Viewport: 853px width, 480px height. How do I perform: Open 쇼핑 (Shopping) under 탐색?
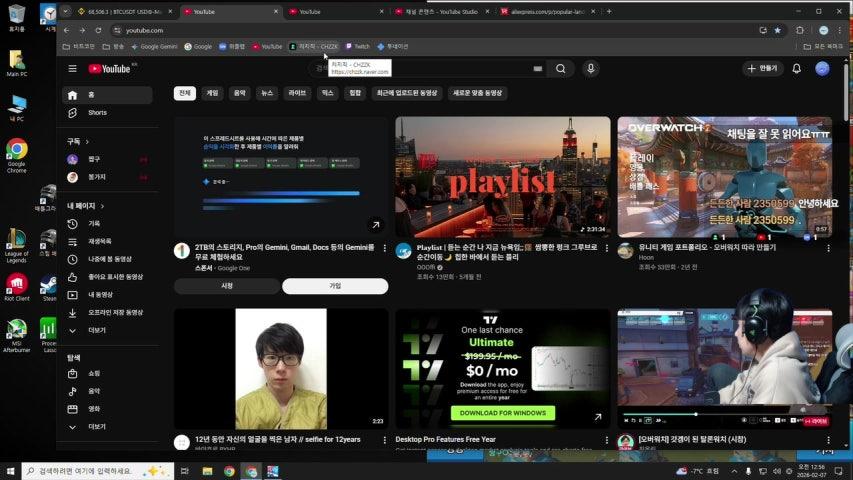(x=94, y=373)
